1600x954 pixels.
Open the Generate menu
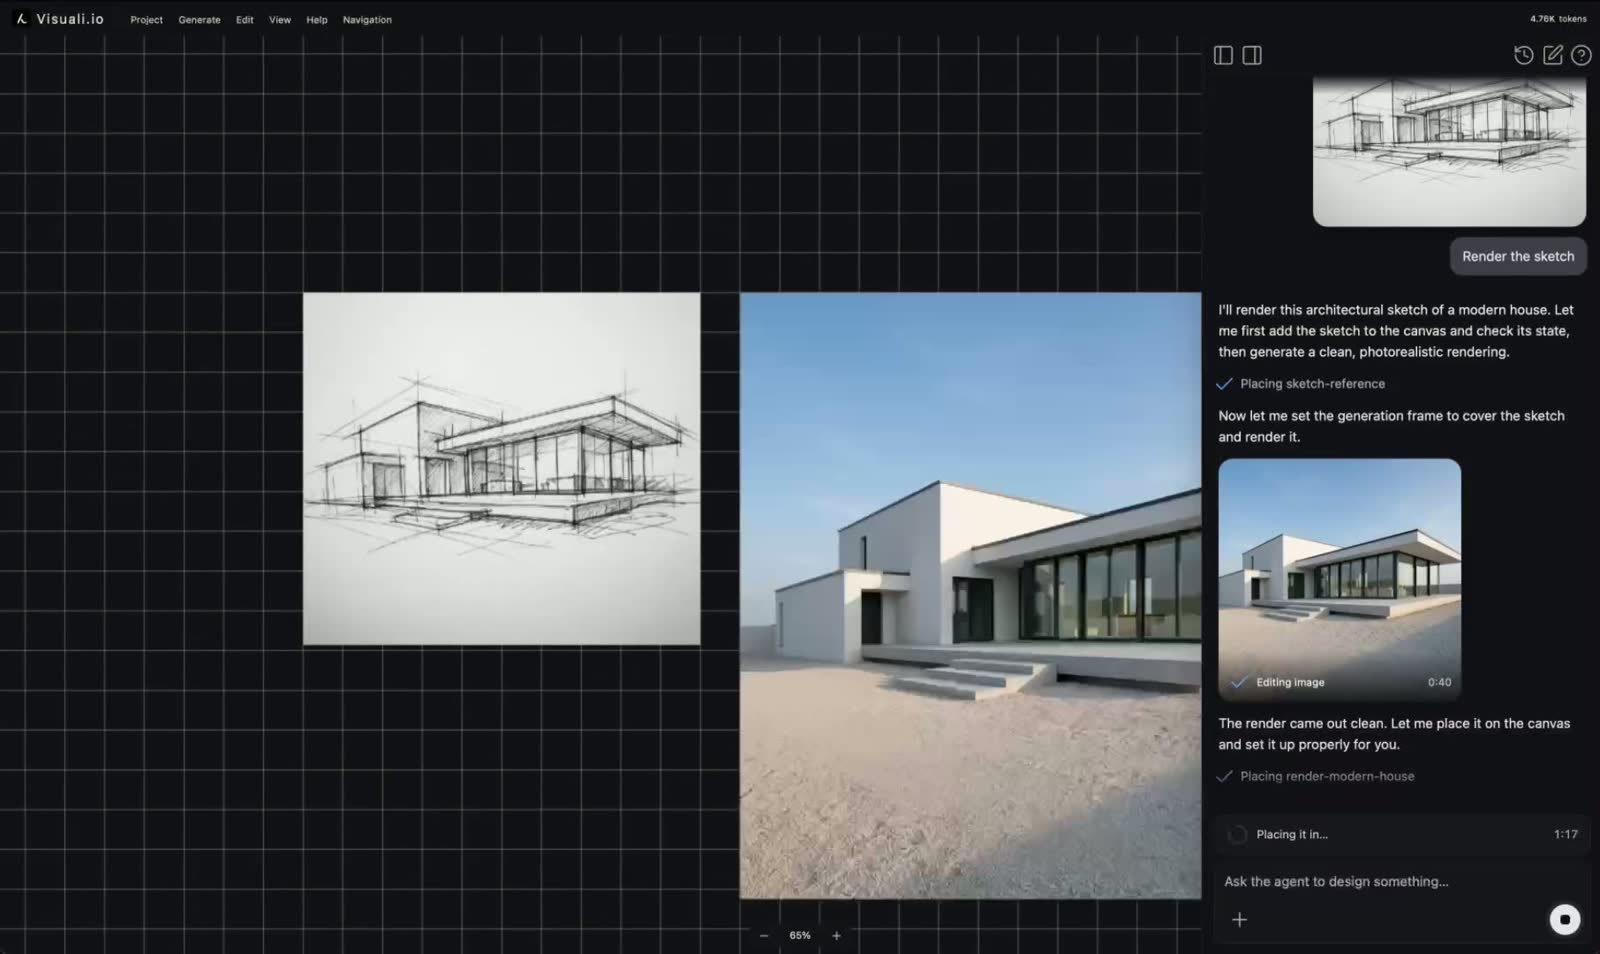click(199, 20)
